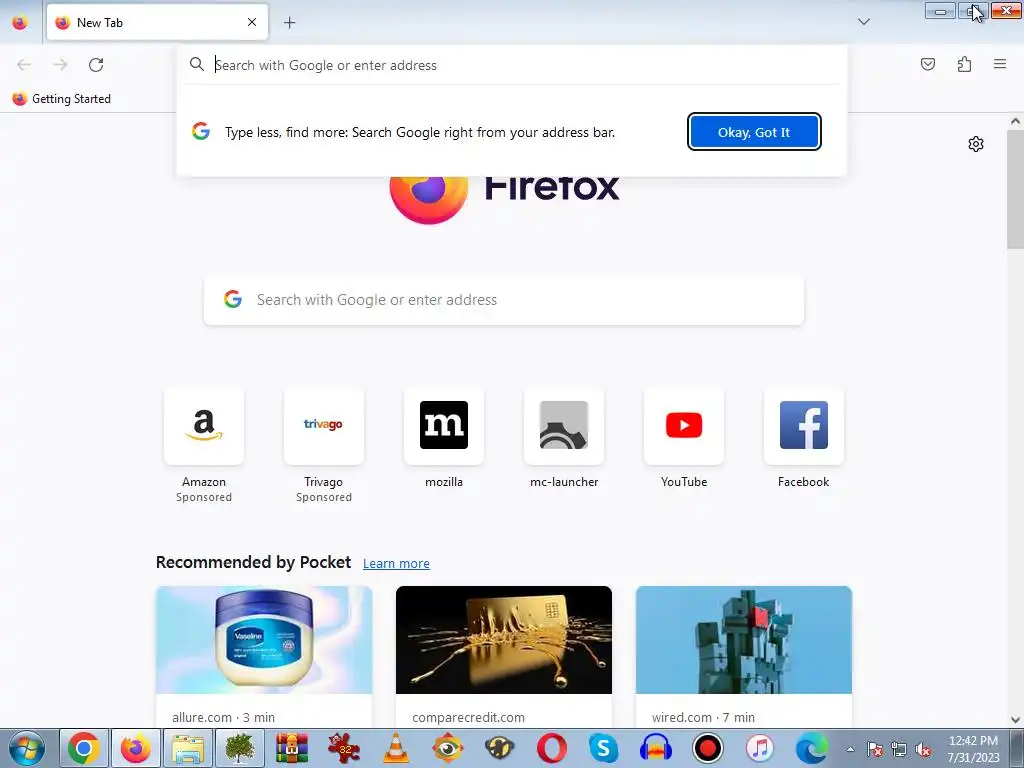Click the Action Center flag tray icon
Viewport: 1024px width, 768px height.
pos(875,749)
